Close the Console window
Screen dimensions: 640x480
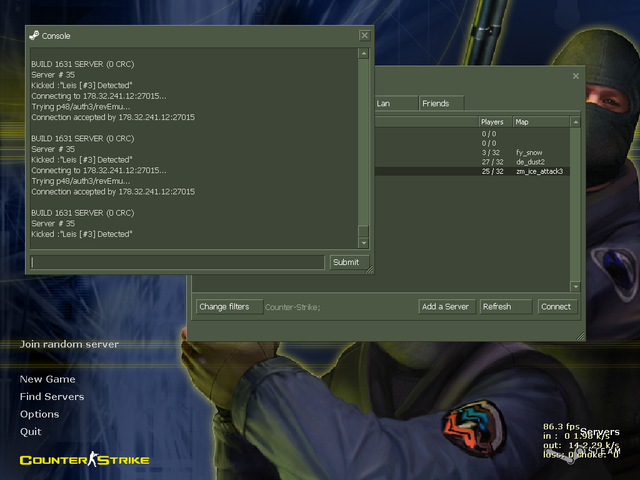pos(364,36)
